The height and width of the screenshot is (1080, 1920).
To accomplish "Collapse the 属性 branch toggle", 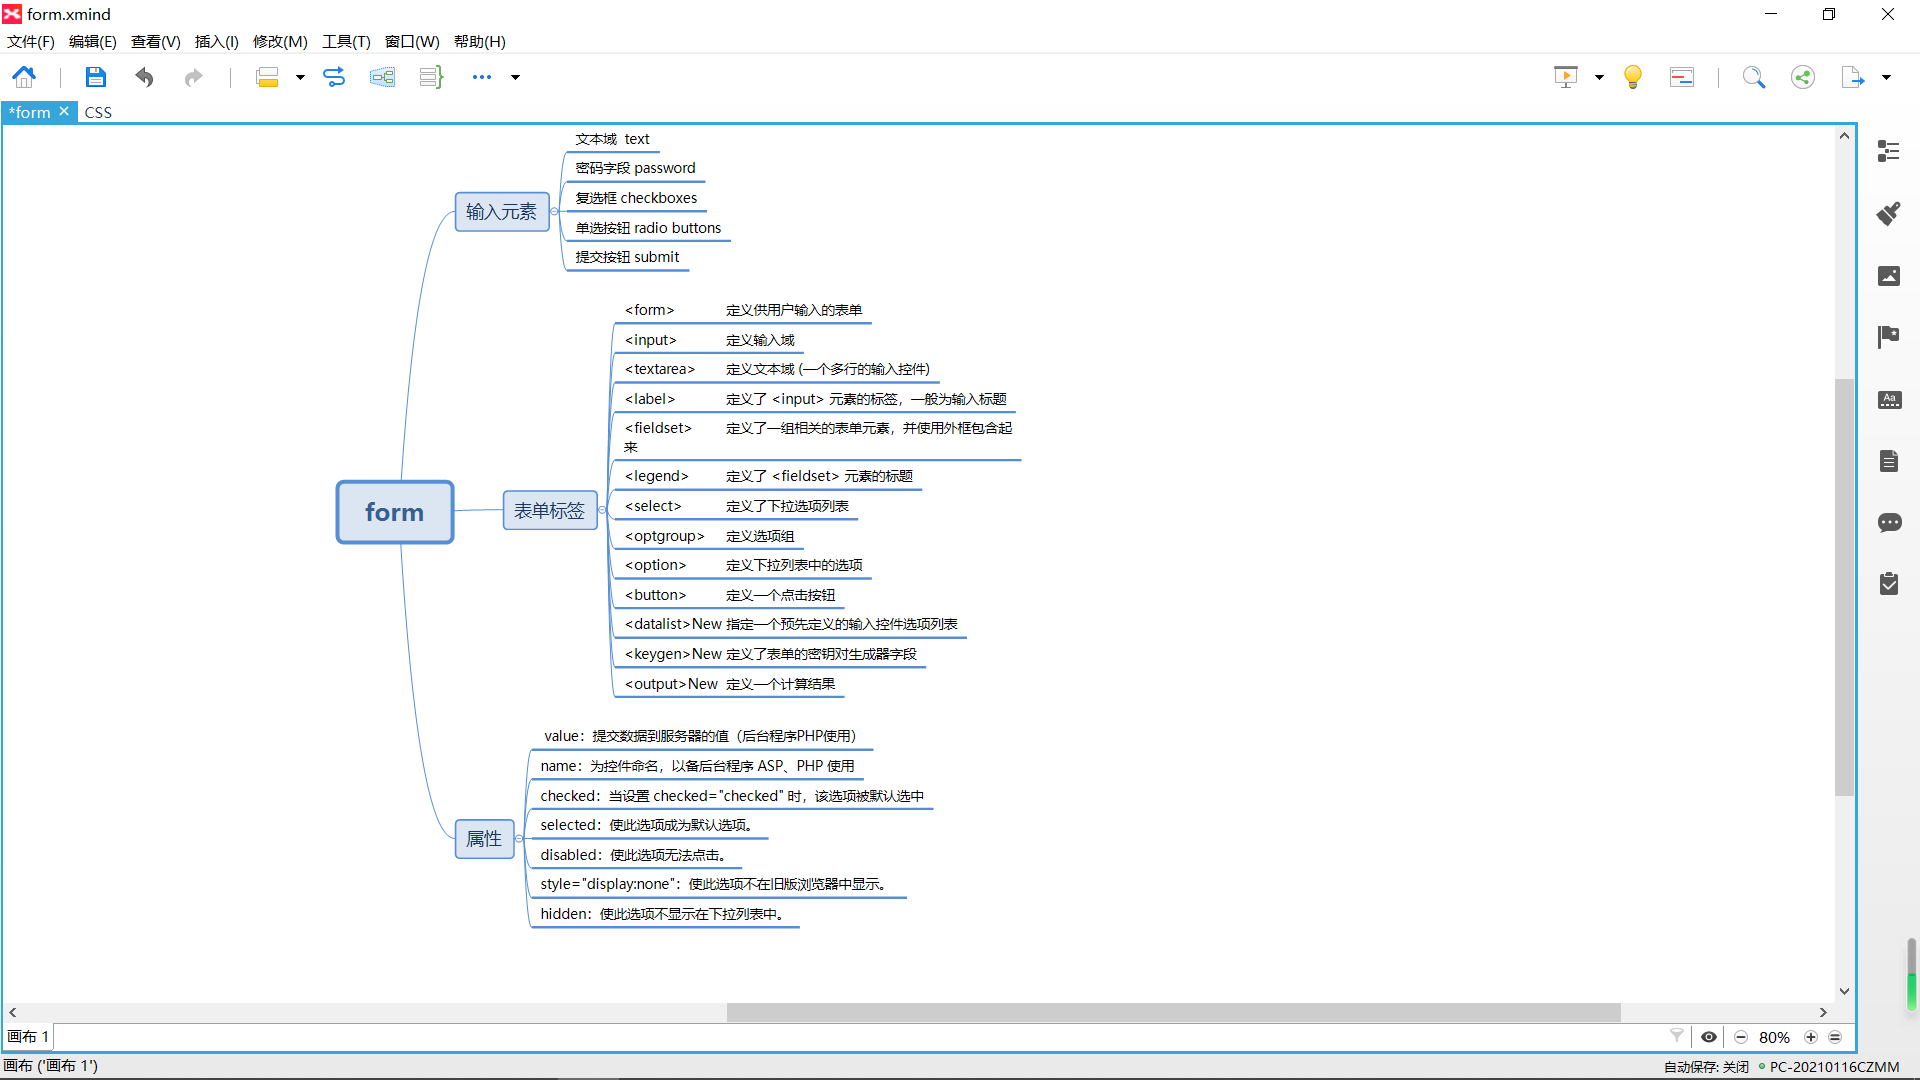I will click(519, 839).
